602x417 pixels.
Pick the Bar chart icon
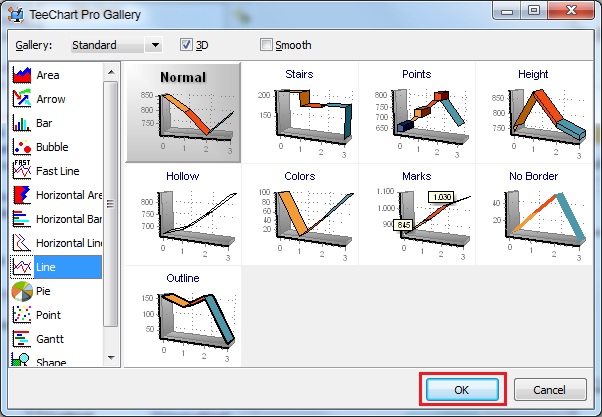point(22,123)
